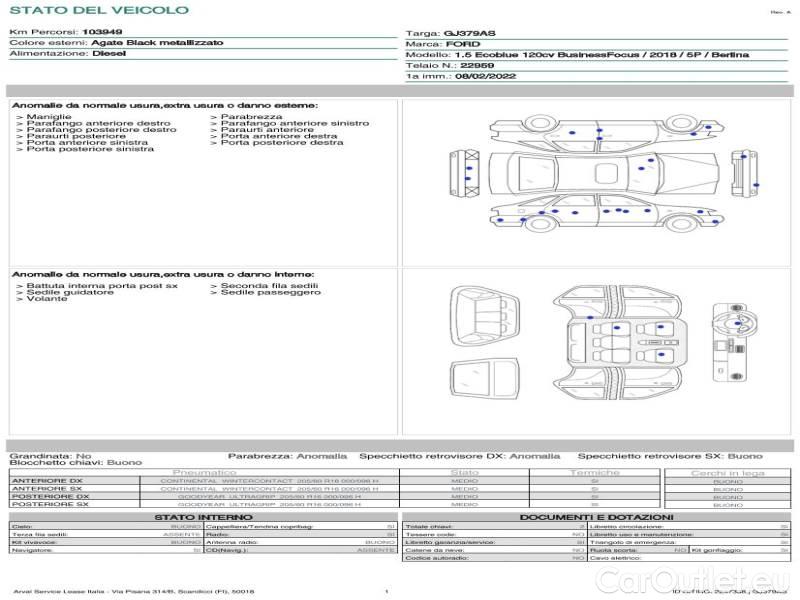Viewport: 800px width, 600px height.
Task: Click the interior seats layout diagram
Action: tap(619, 340)
